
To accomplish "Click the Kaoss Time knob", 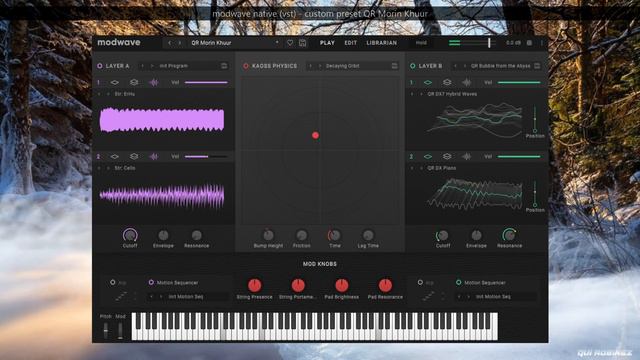I will 334,235.
